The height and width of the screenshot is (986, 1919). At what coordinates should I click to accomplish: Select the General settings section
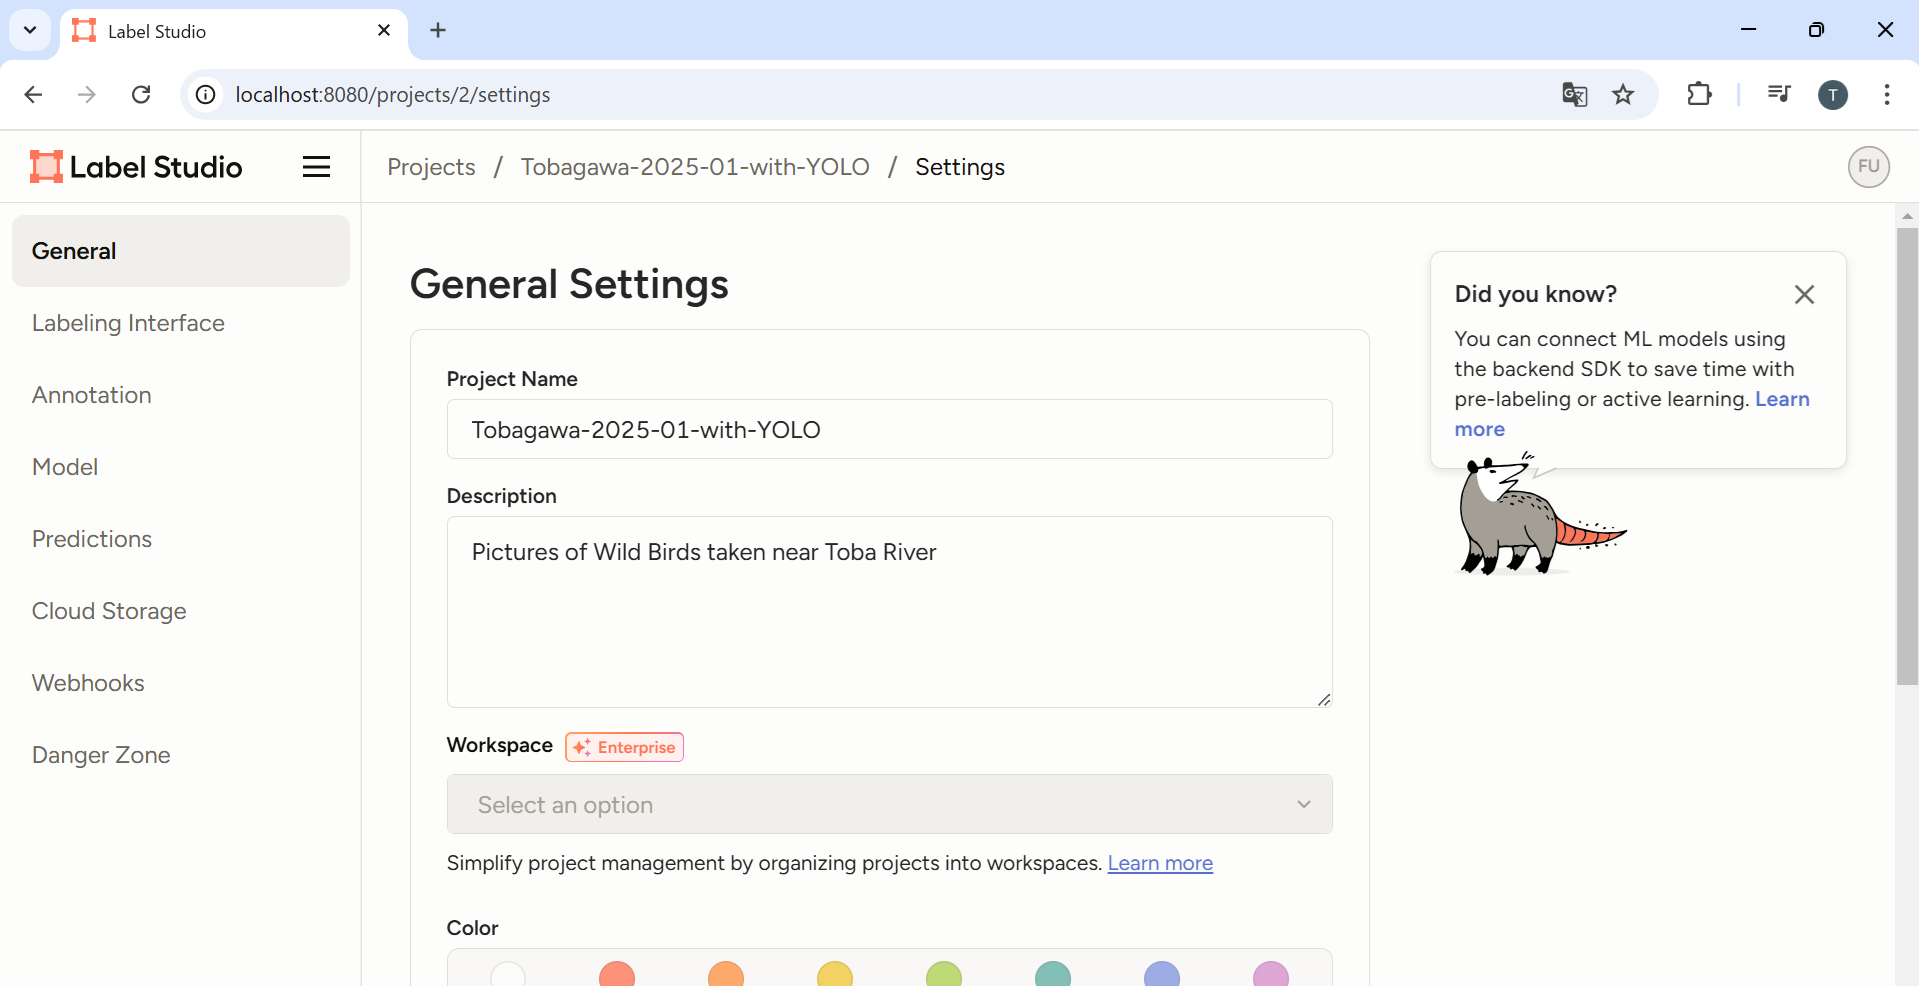pyautogui.click(x=181, y=251)
